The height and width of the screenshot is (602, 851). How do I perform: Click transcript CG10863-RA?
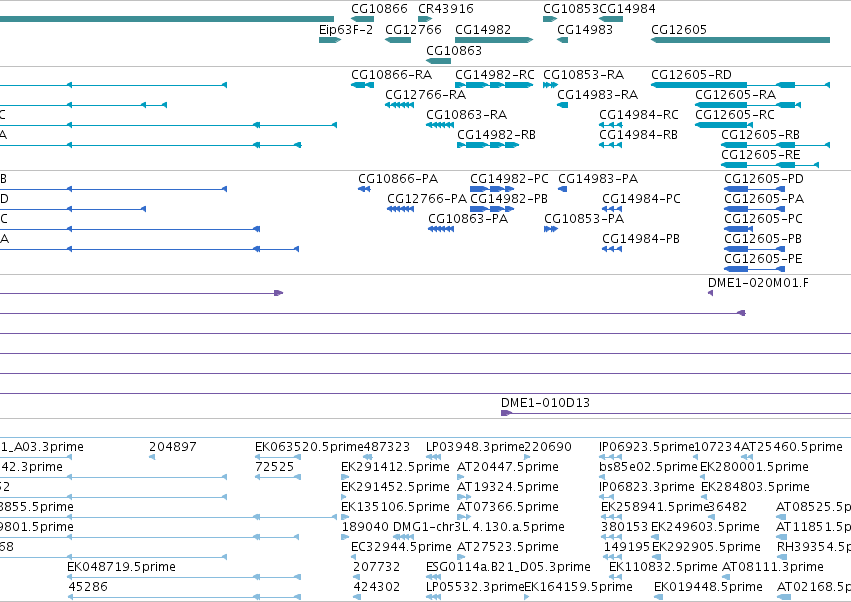click(466, 115)
